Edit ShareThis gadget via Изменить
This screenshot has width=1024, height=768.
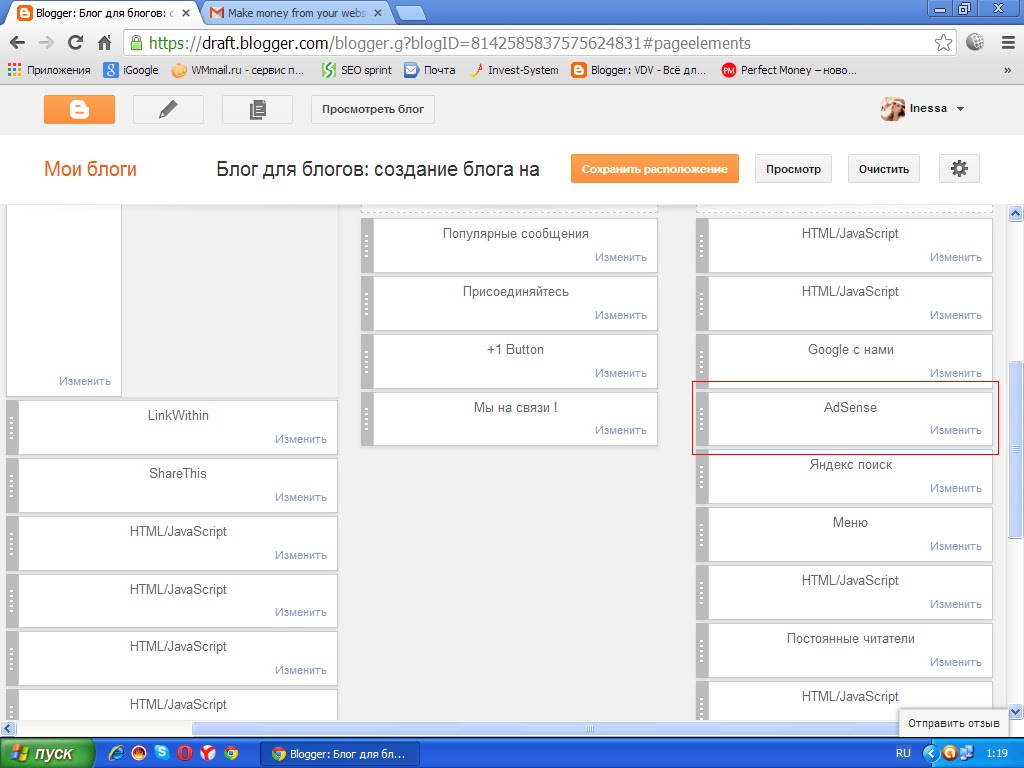click(300, 497)
